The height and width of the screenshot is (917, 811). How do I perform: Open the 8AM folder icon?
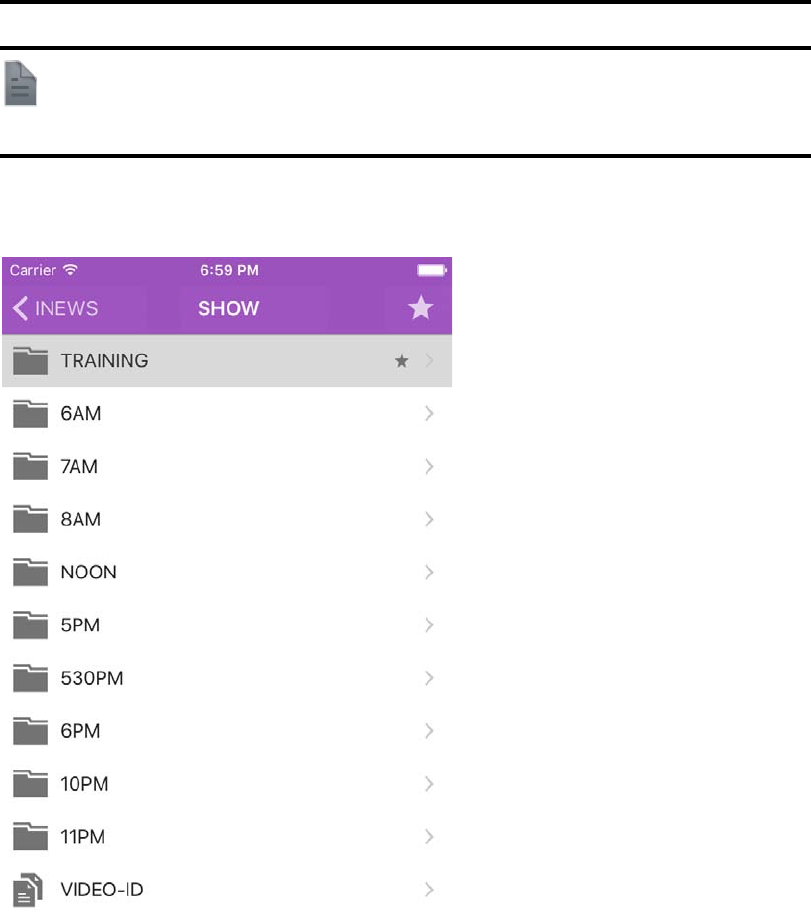pos(30,519)
